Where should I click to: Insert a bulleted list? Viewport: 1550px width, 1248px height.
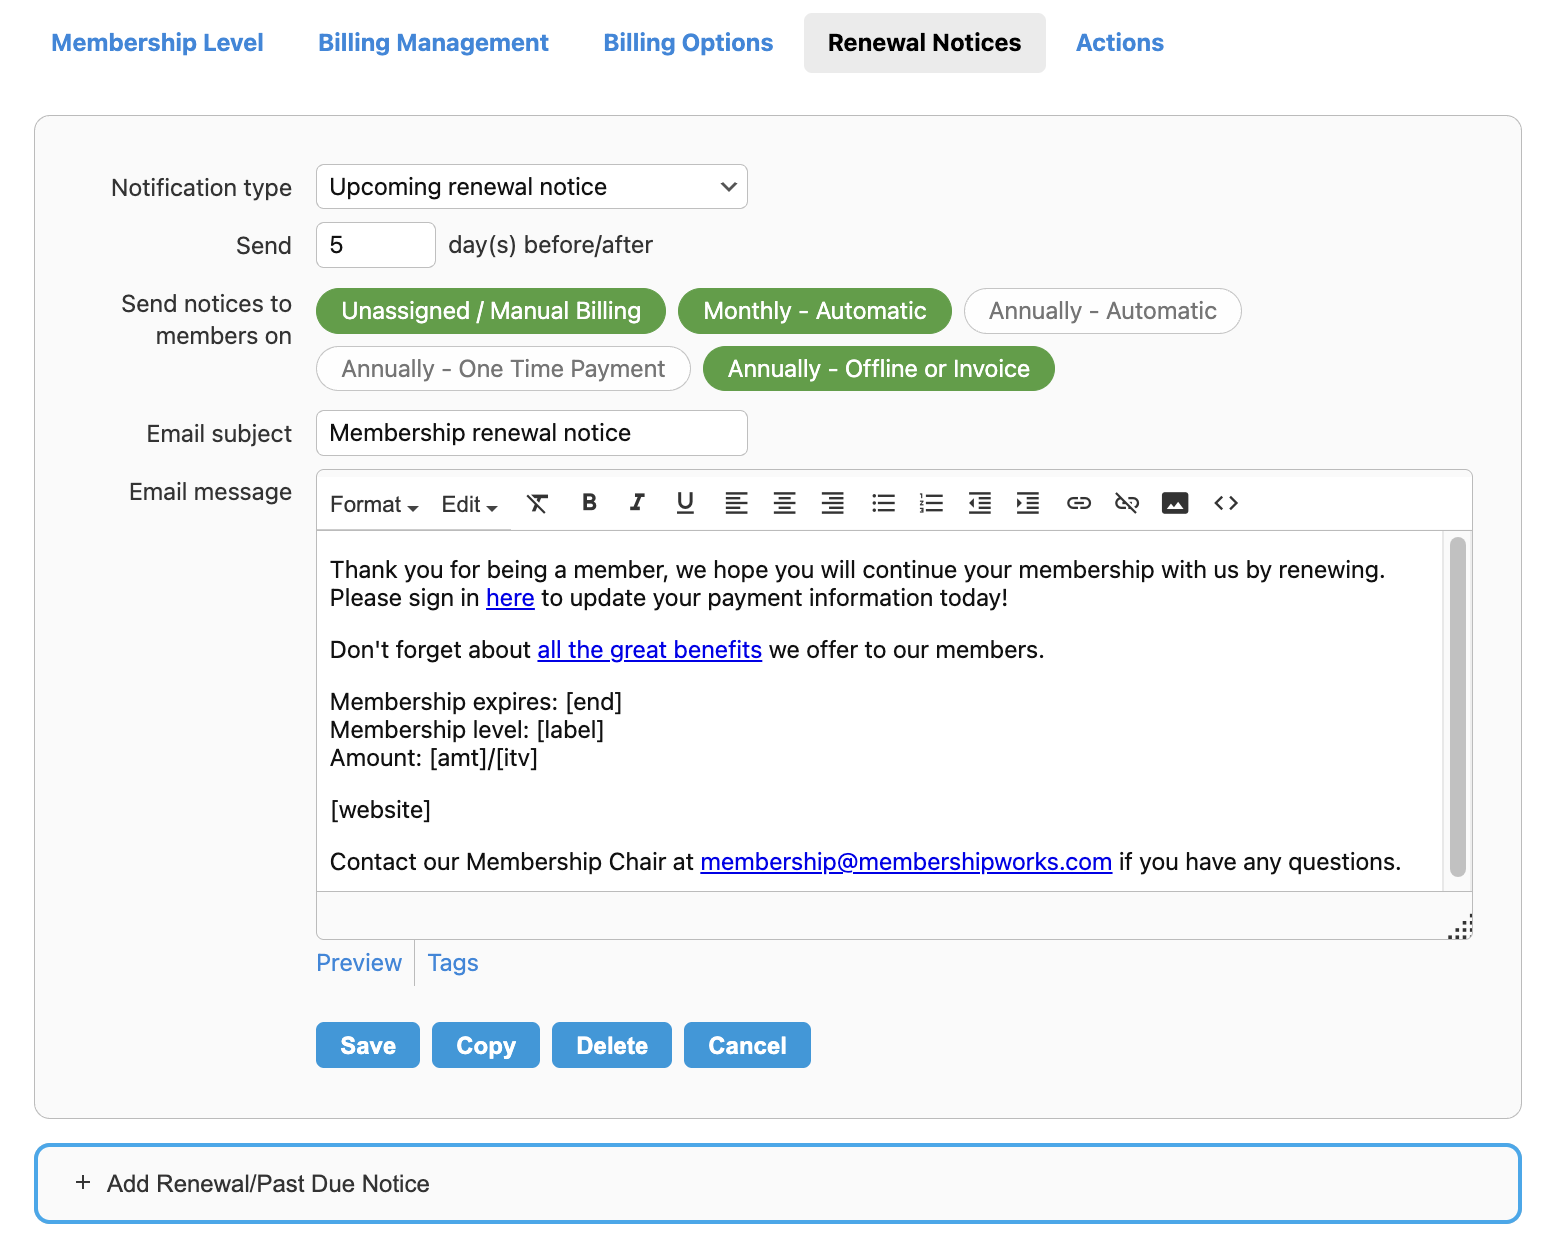883,503
